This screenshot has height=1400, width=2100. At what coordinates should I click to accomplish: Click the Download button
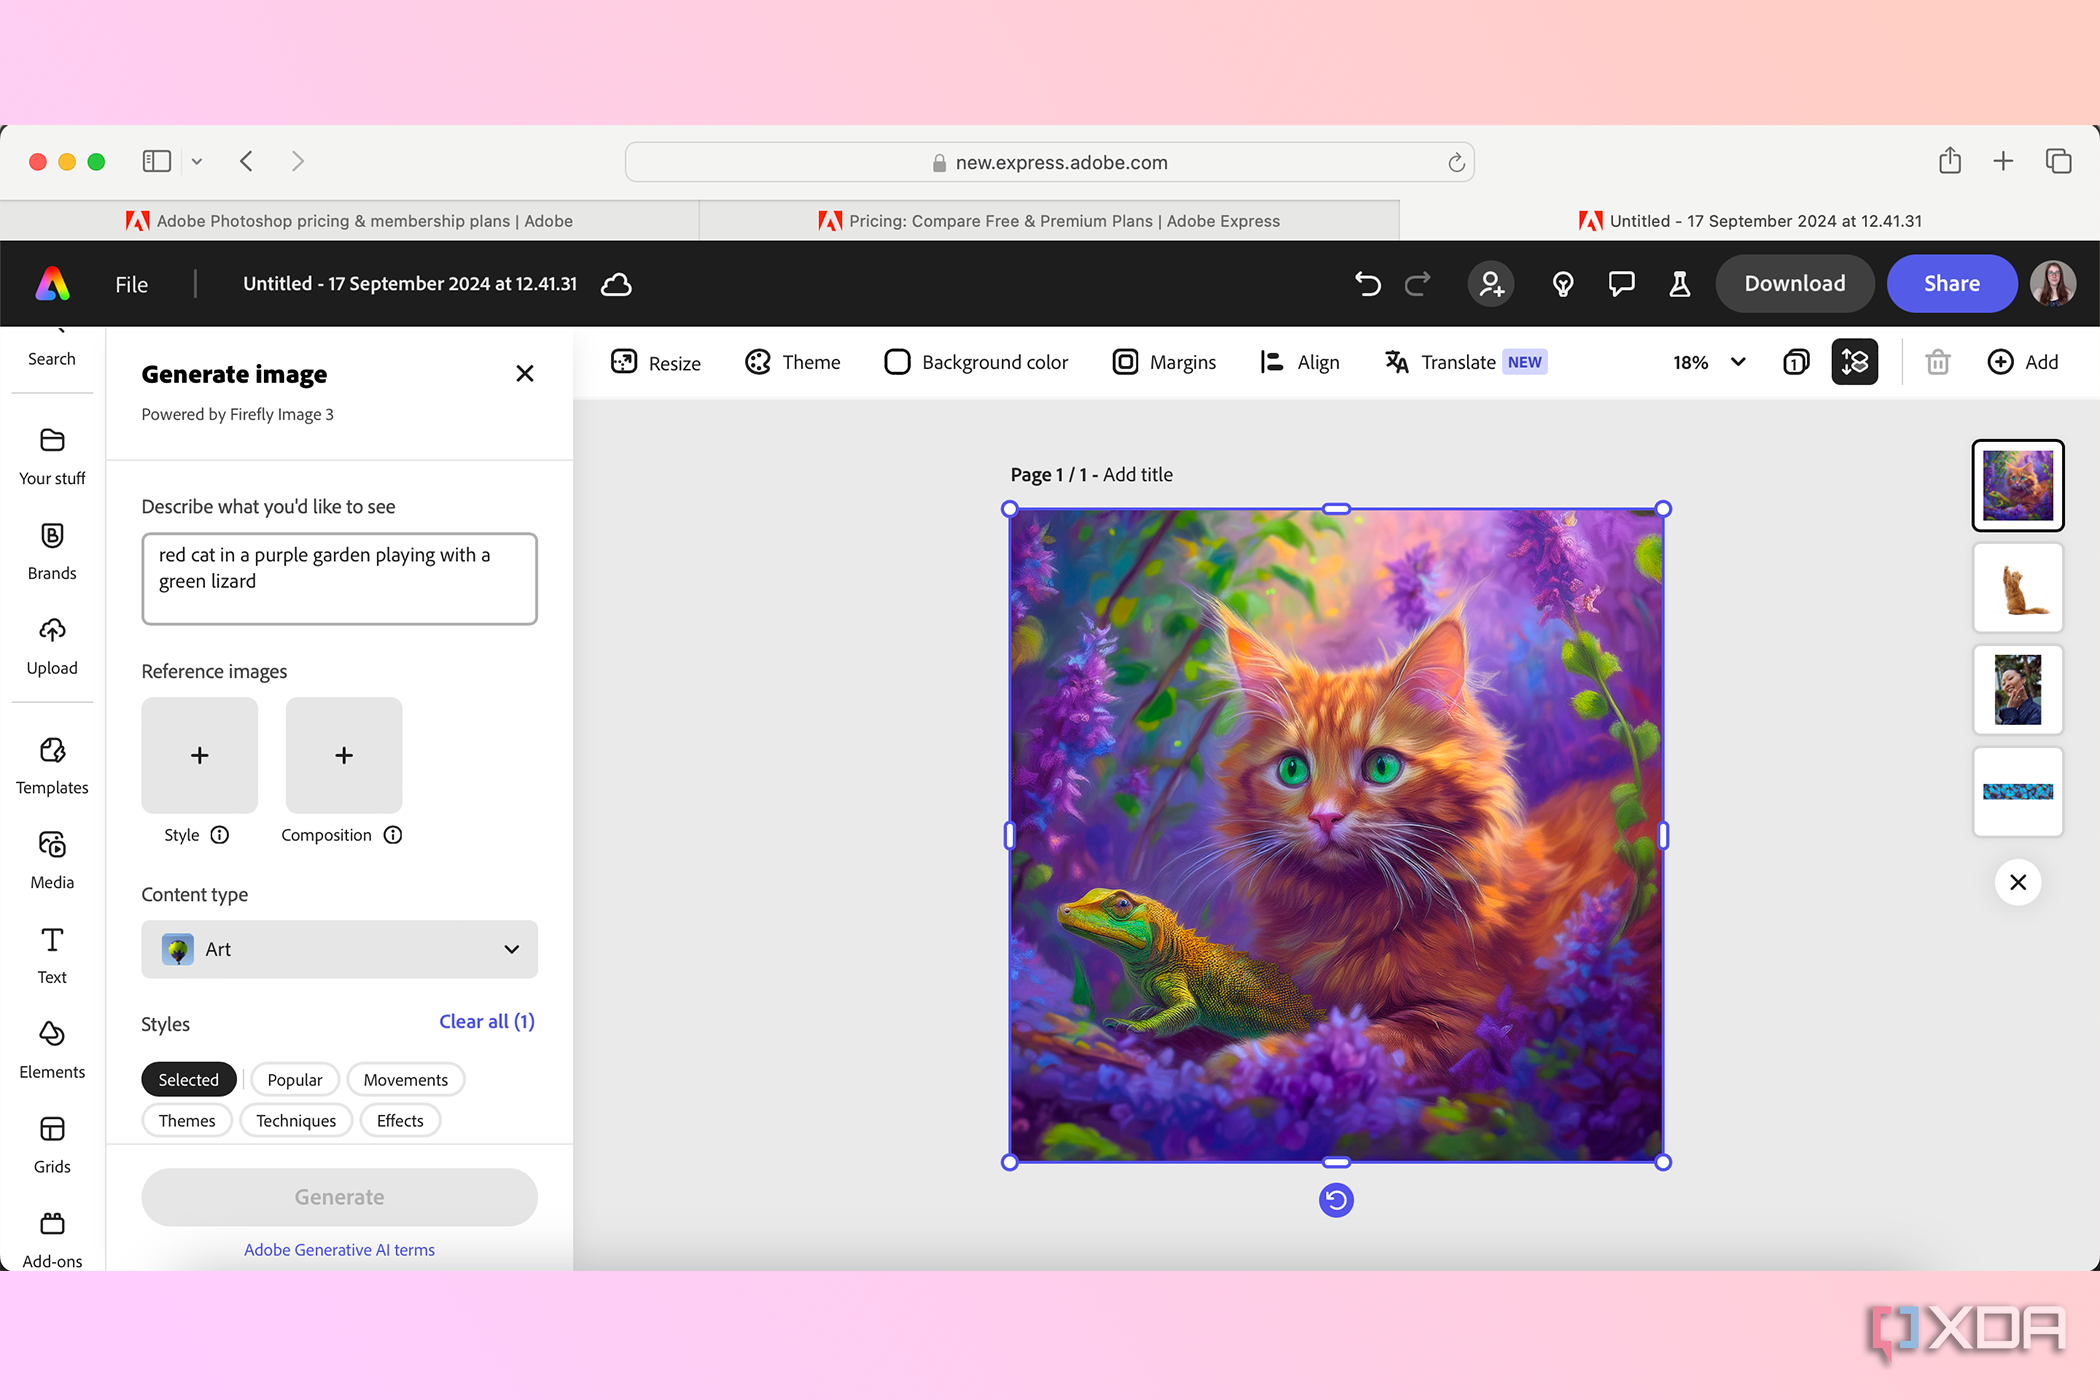coord(1795,283)
